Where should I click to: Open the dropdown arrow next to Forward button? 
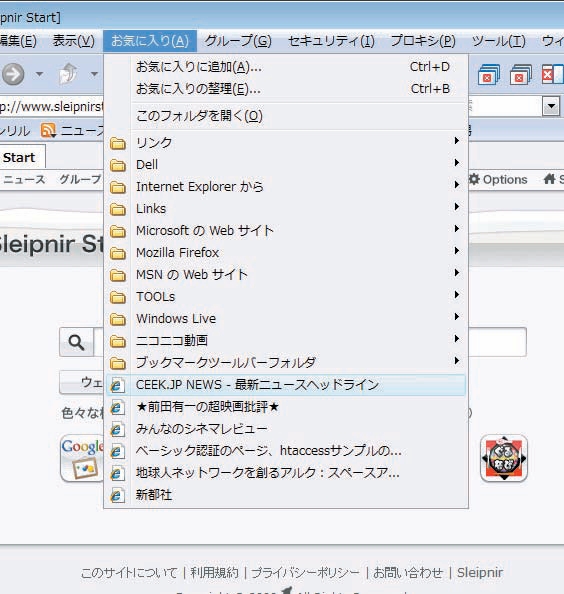pos(39,74)
